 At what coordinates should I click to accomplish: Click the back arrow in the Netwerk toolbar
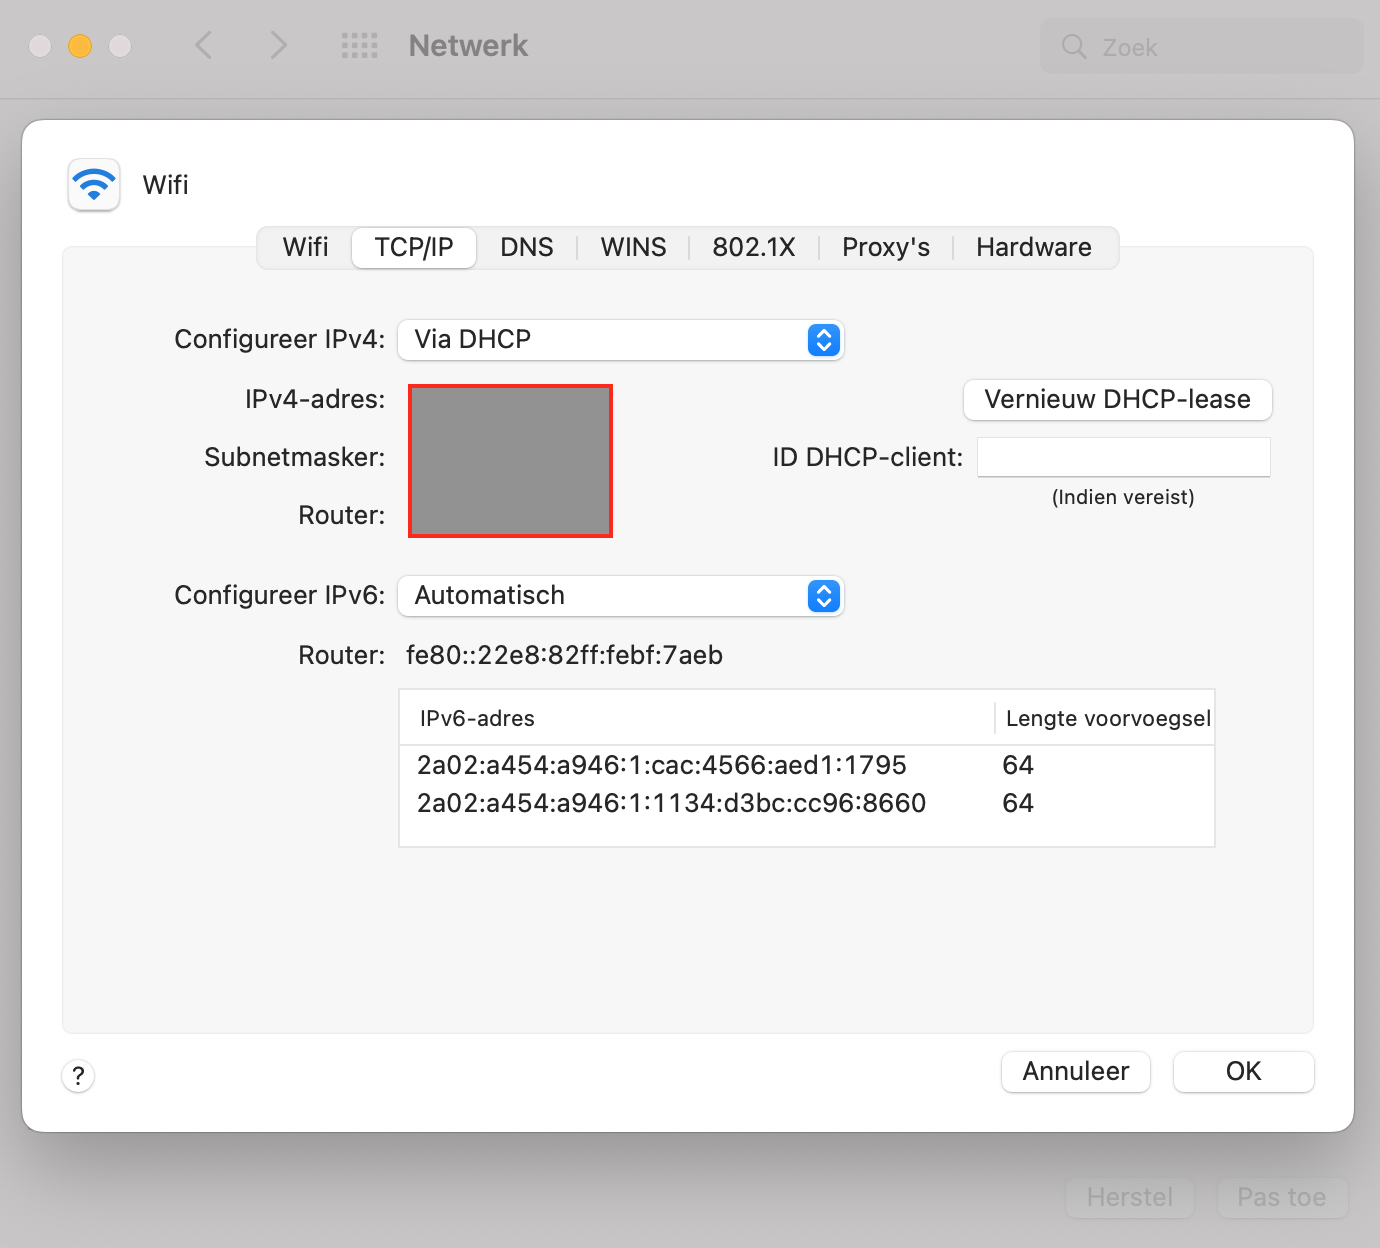tap(204, 45)
